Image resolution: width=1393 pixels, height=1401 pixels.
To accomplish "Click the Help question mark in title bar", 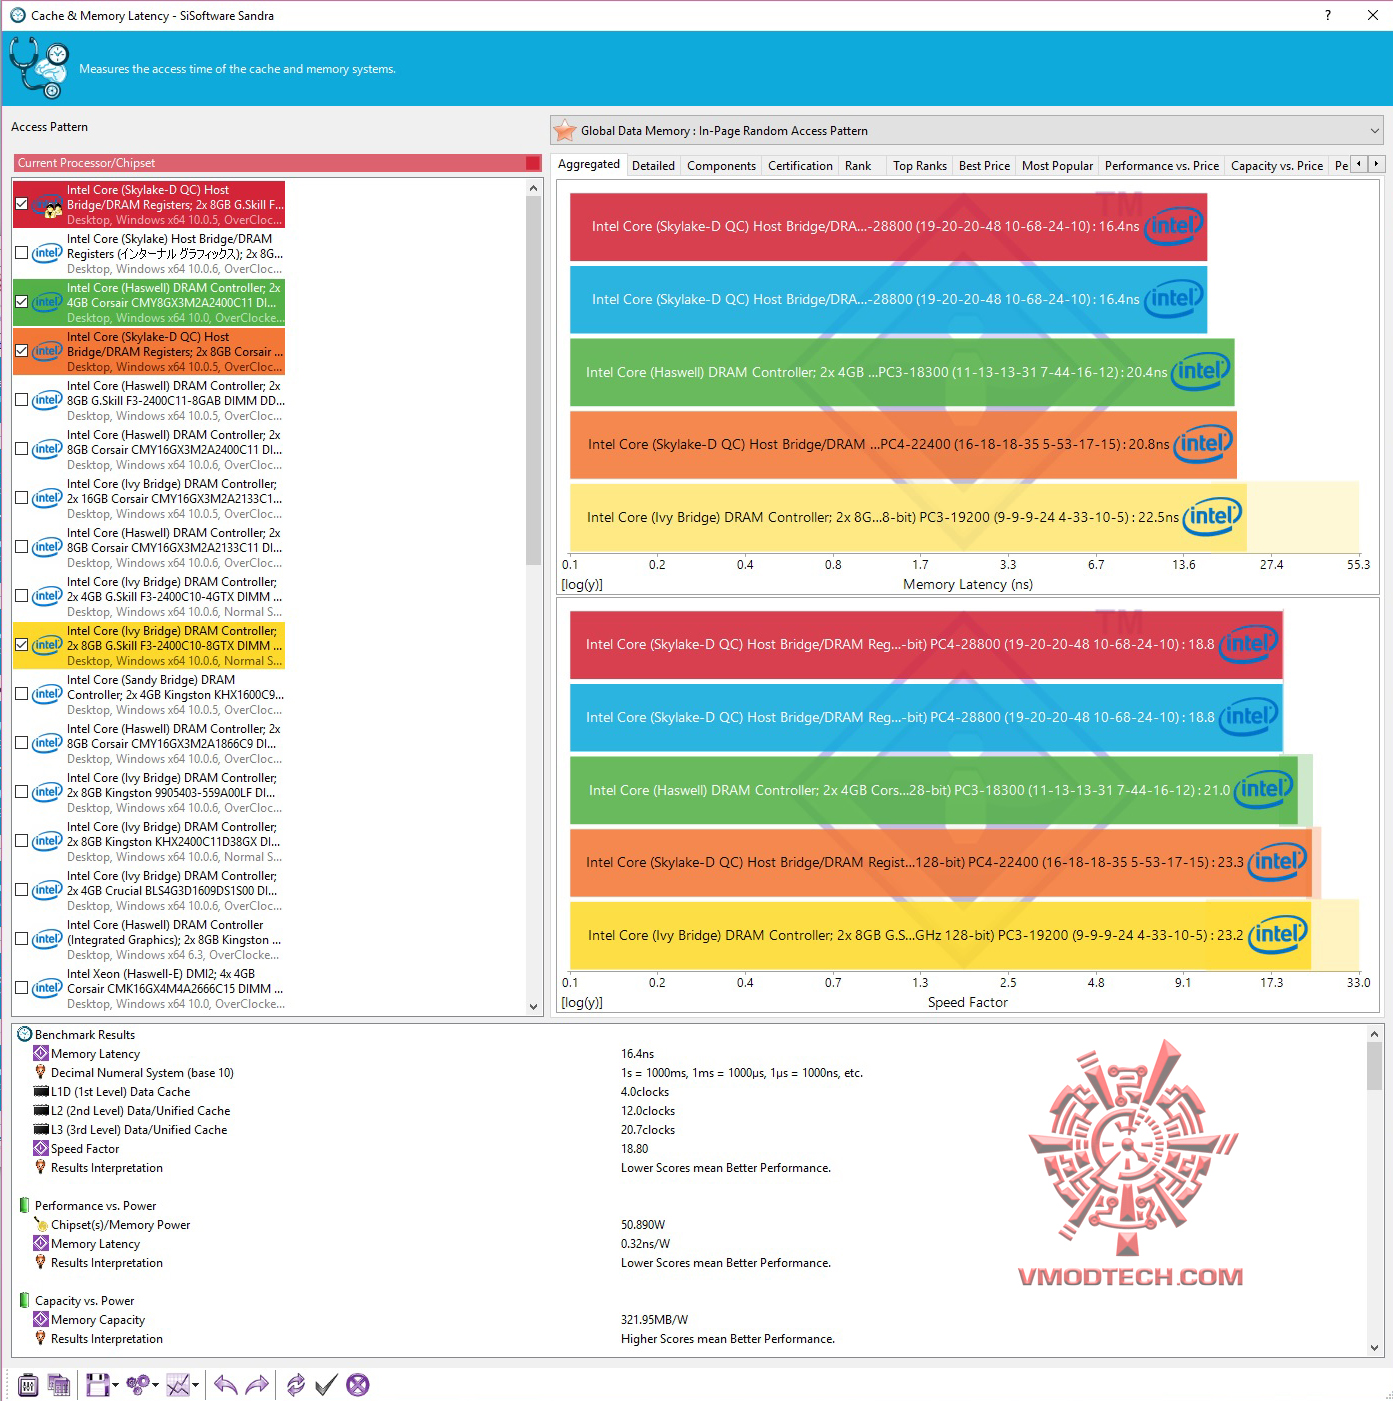I will coord(1328,15).
